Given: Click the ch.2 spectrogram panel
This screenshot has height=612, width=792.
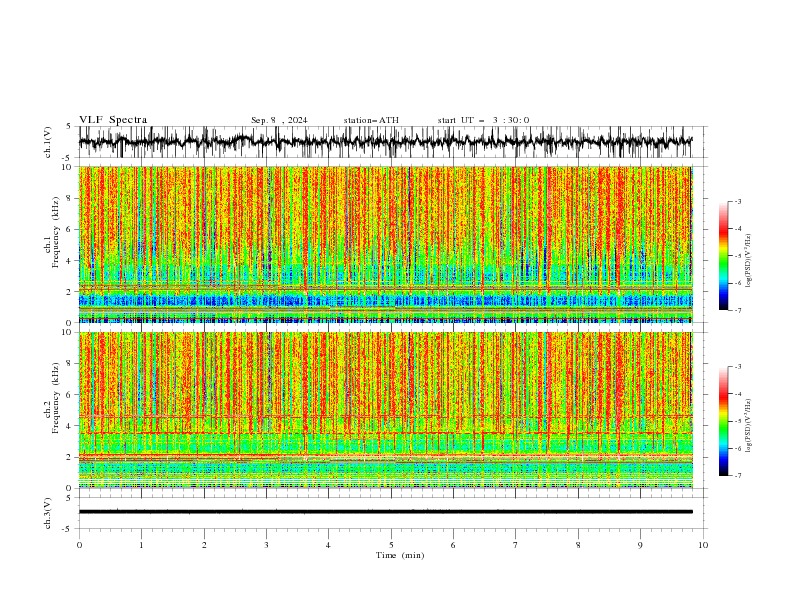Looking at the screenshot, I should (386, 410).
